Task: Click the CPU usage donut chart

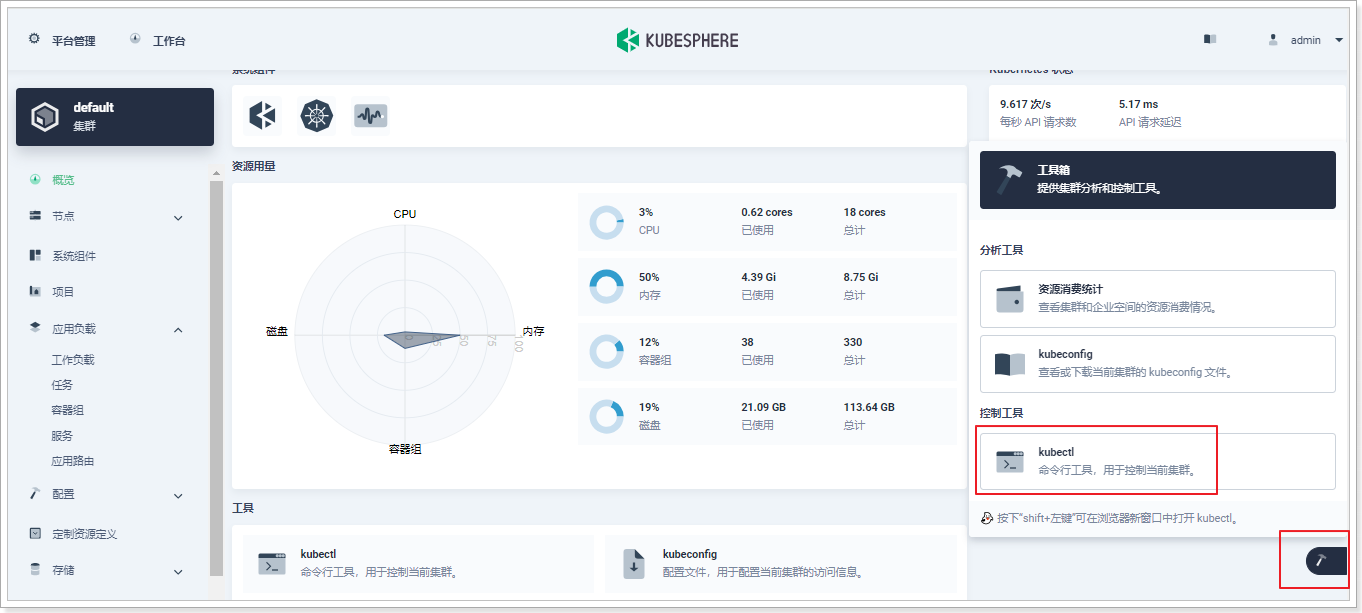Action: [x=606, y=222]
